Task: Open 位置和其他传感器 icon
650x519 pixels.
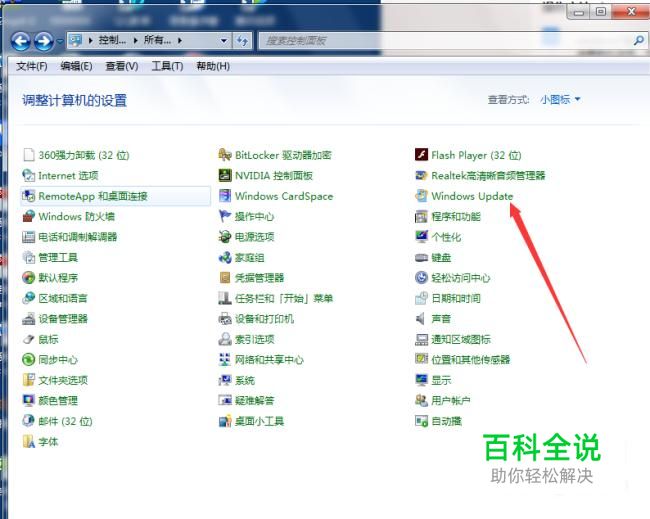Action: [421, 359]
